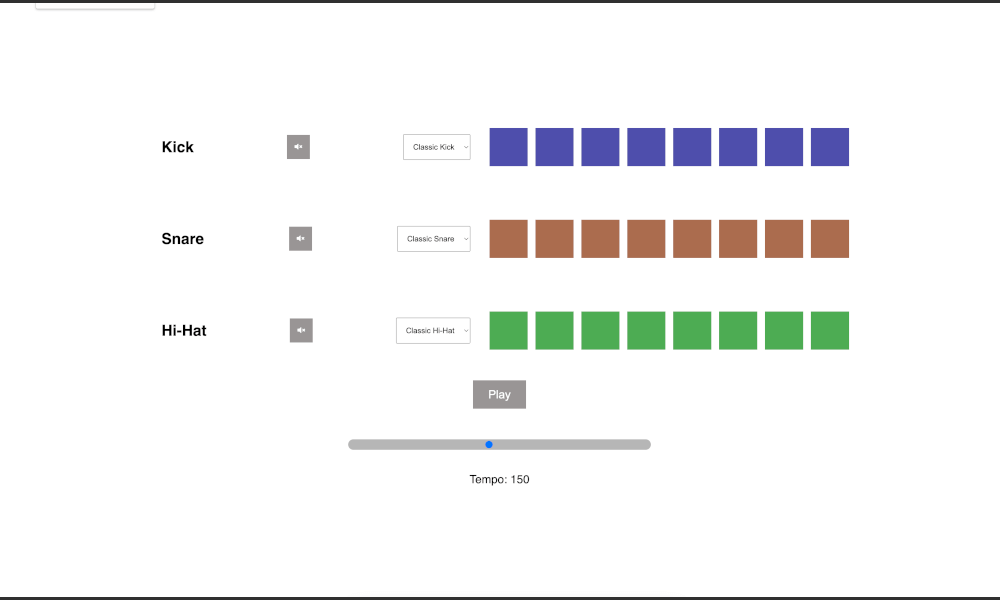This screenshot has height=600, width=1000.
Task: Open the Classic Kick sound dropdown
Action: click(437, 147)
